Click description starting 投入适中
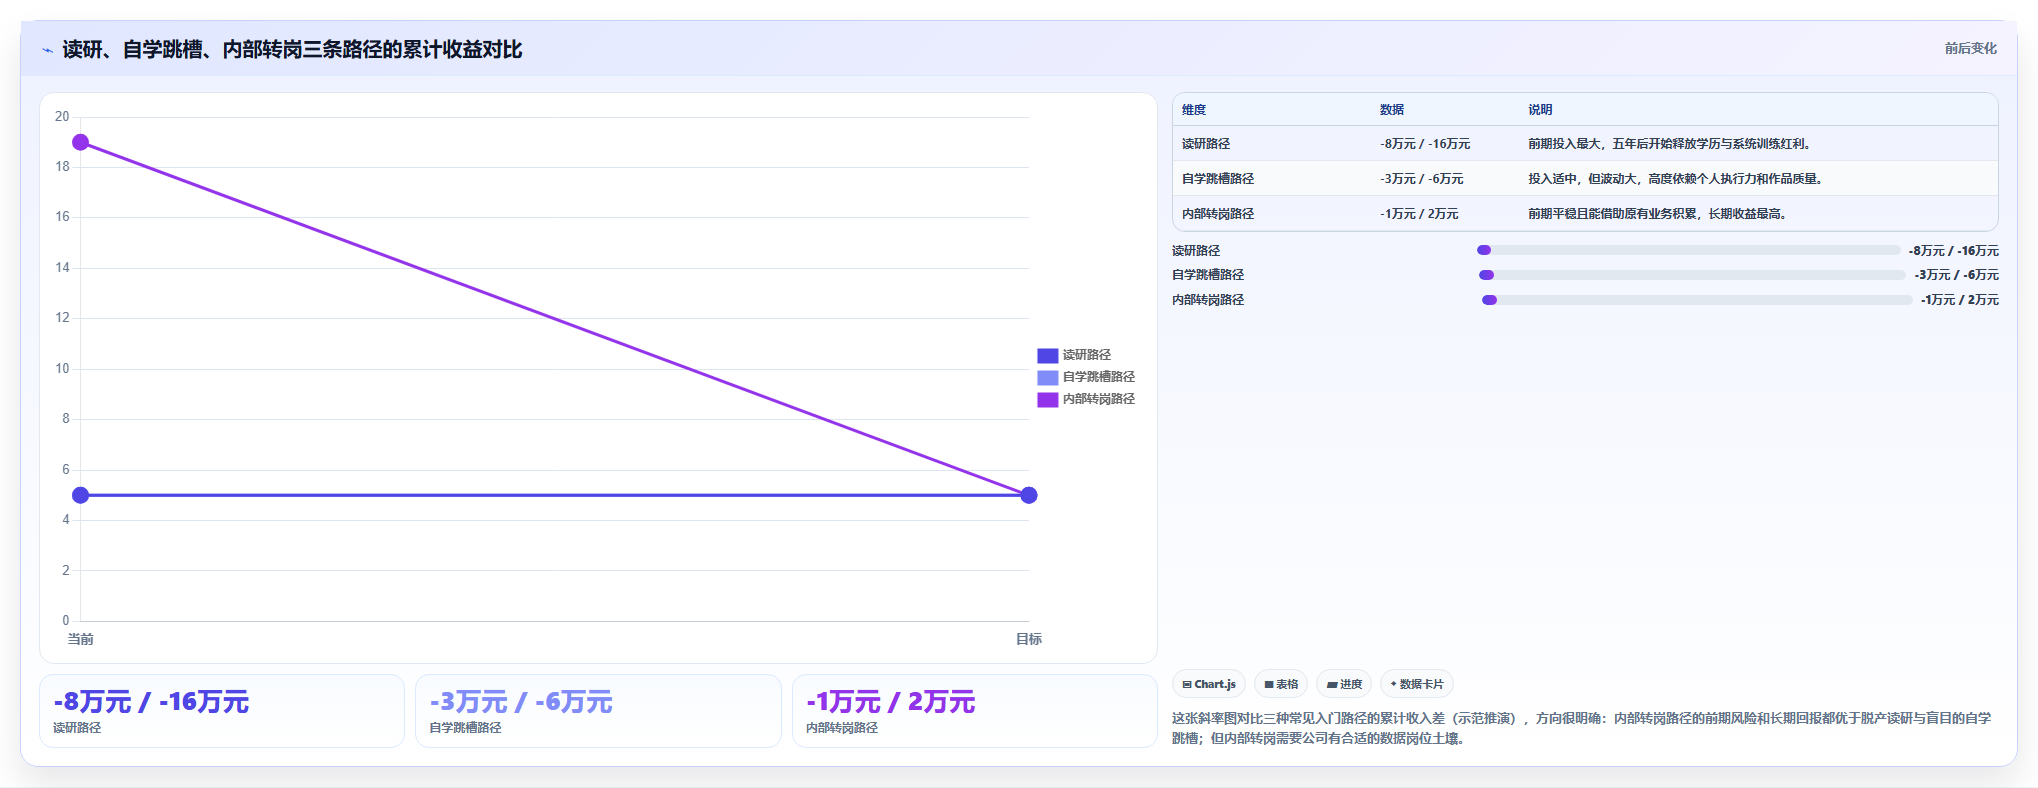This screenshot has height=788, width=2038. 1676,179
